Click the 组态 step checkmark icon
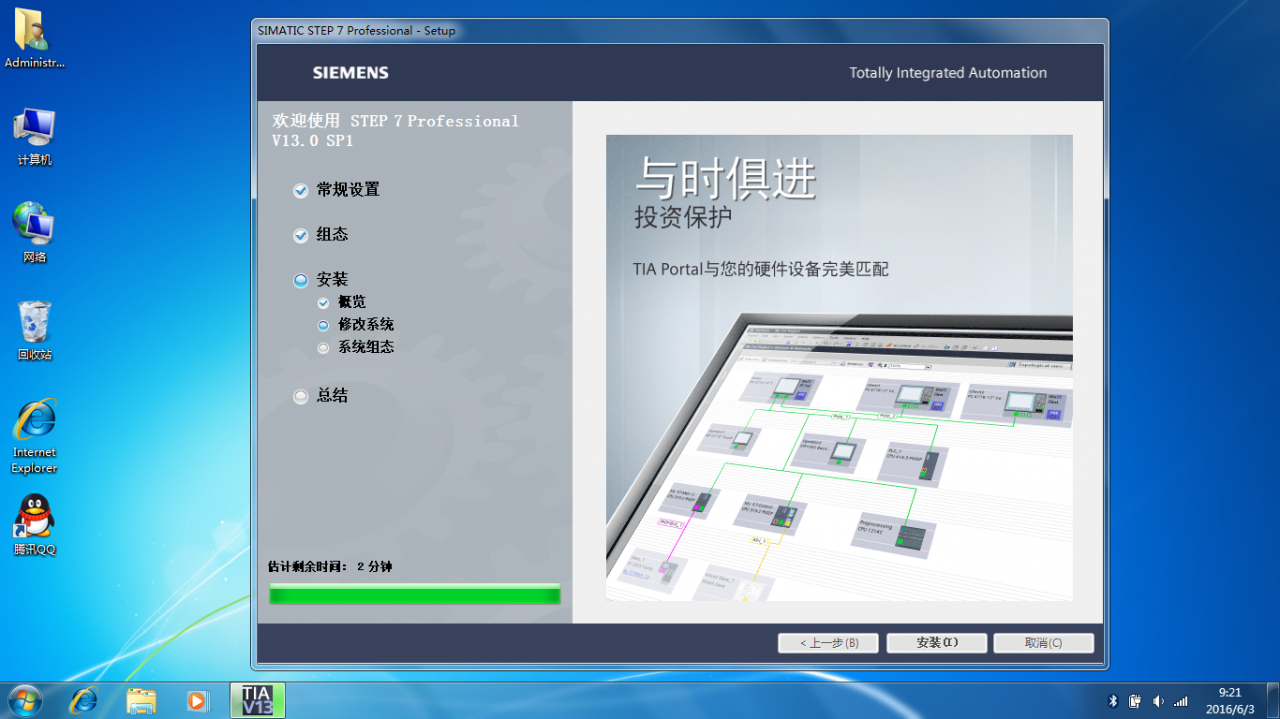Screen dimensions: 1280x719 (x=300, y=236)
